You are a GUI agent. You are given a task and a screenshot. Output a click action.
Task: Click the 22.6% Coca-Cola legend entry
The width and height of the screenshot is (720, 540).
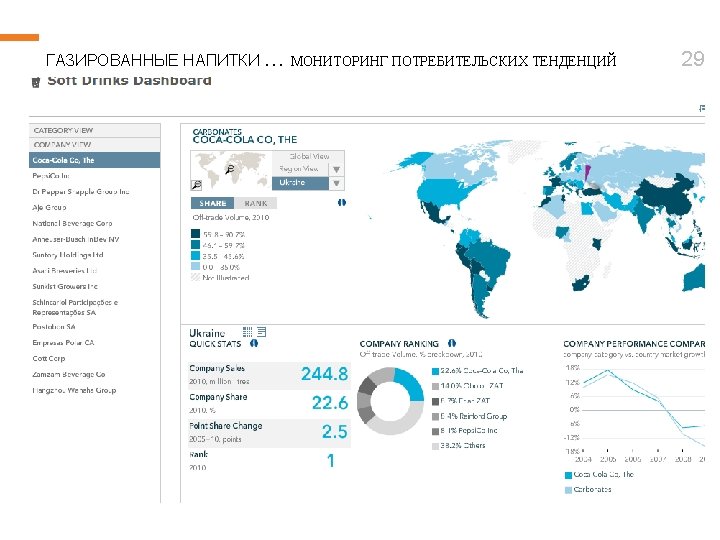coord(478,371)
